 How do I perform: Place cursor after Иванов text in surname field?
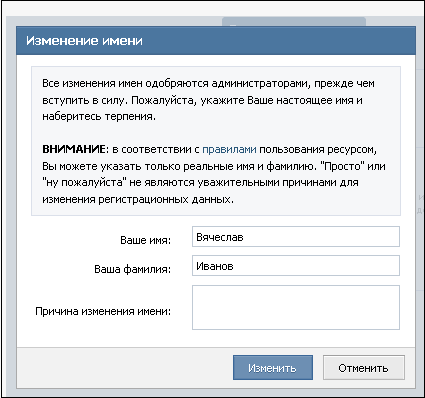(x=235, y=266)
